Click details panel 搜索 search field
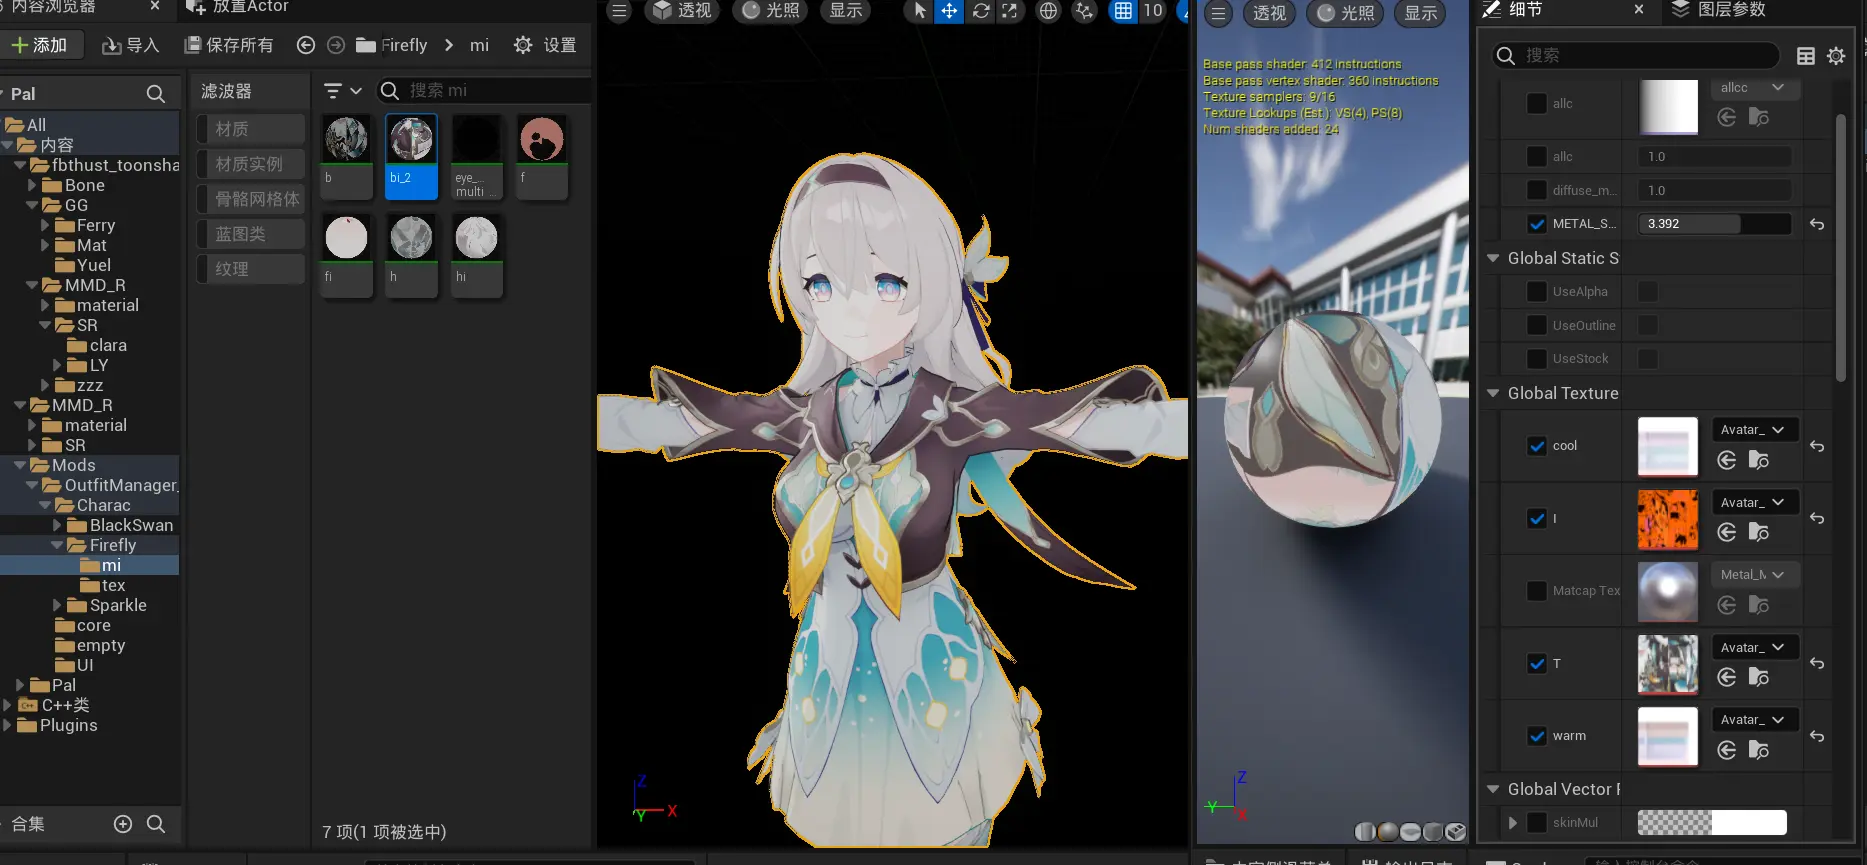Viewport: 1867px width, 865px height. [1636, 56]
